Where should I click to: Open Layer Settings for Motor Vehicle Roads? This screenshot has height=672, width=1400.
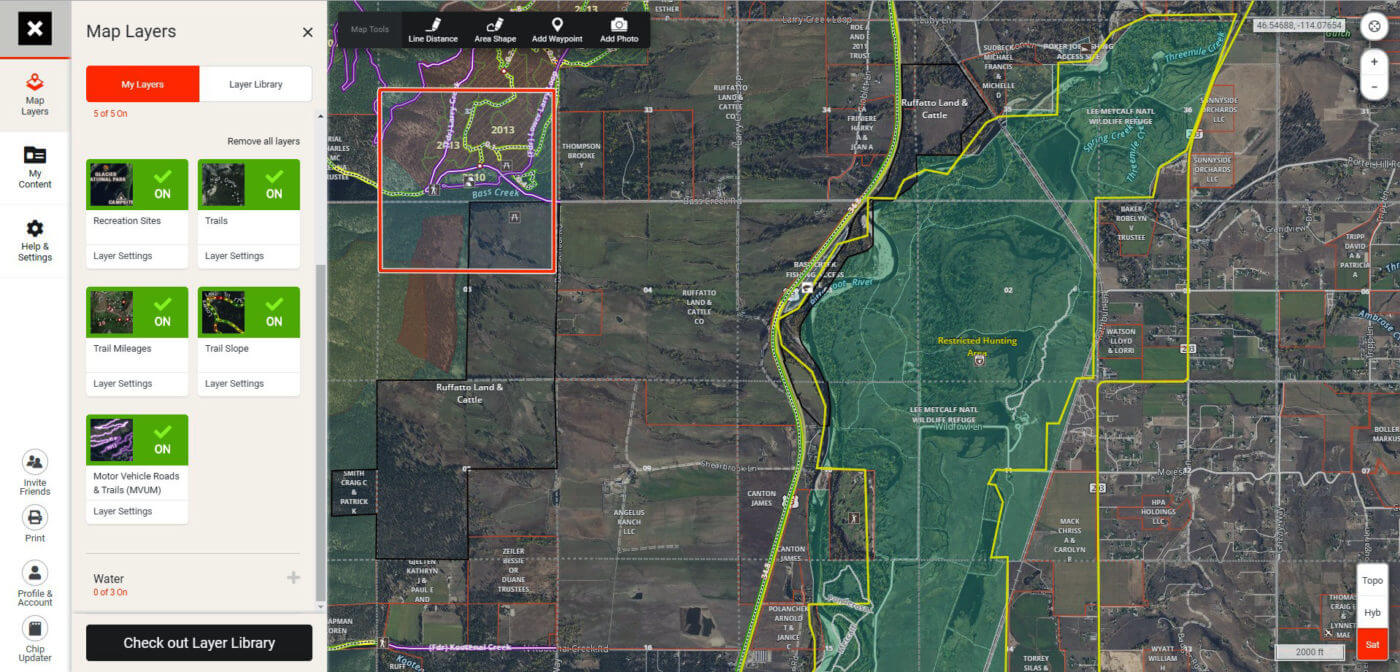pyautogui.click(x=123, y=511)
